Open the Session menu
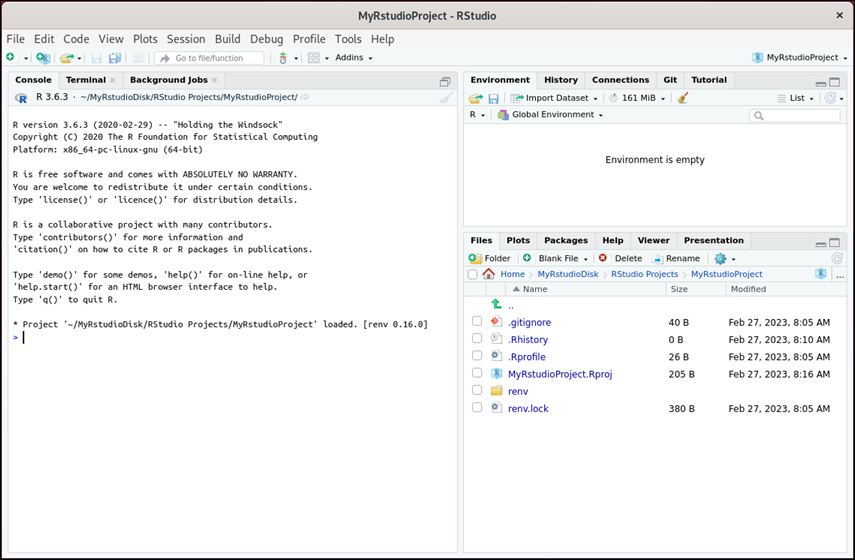 point(186,39)
